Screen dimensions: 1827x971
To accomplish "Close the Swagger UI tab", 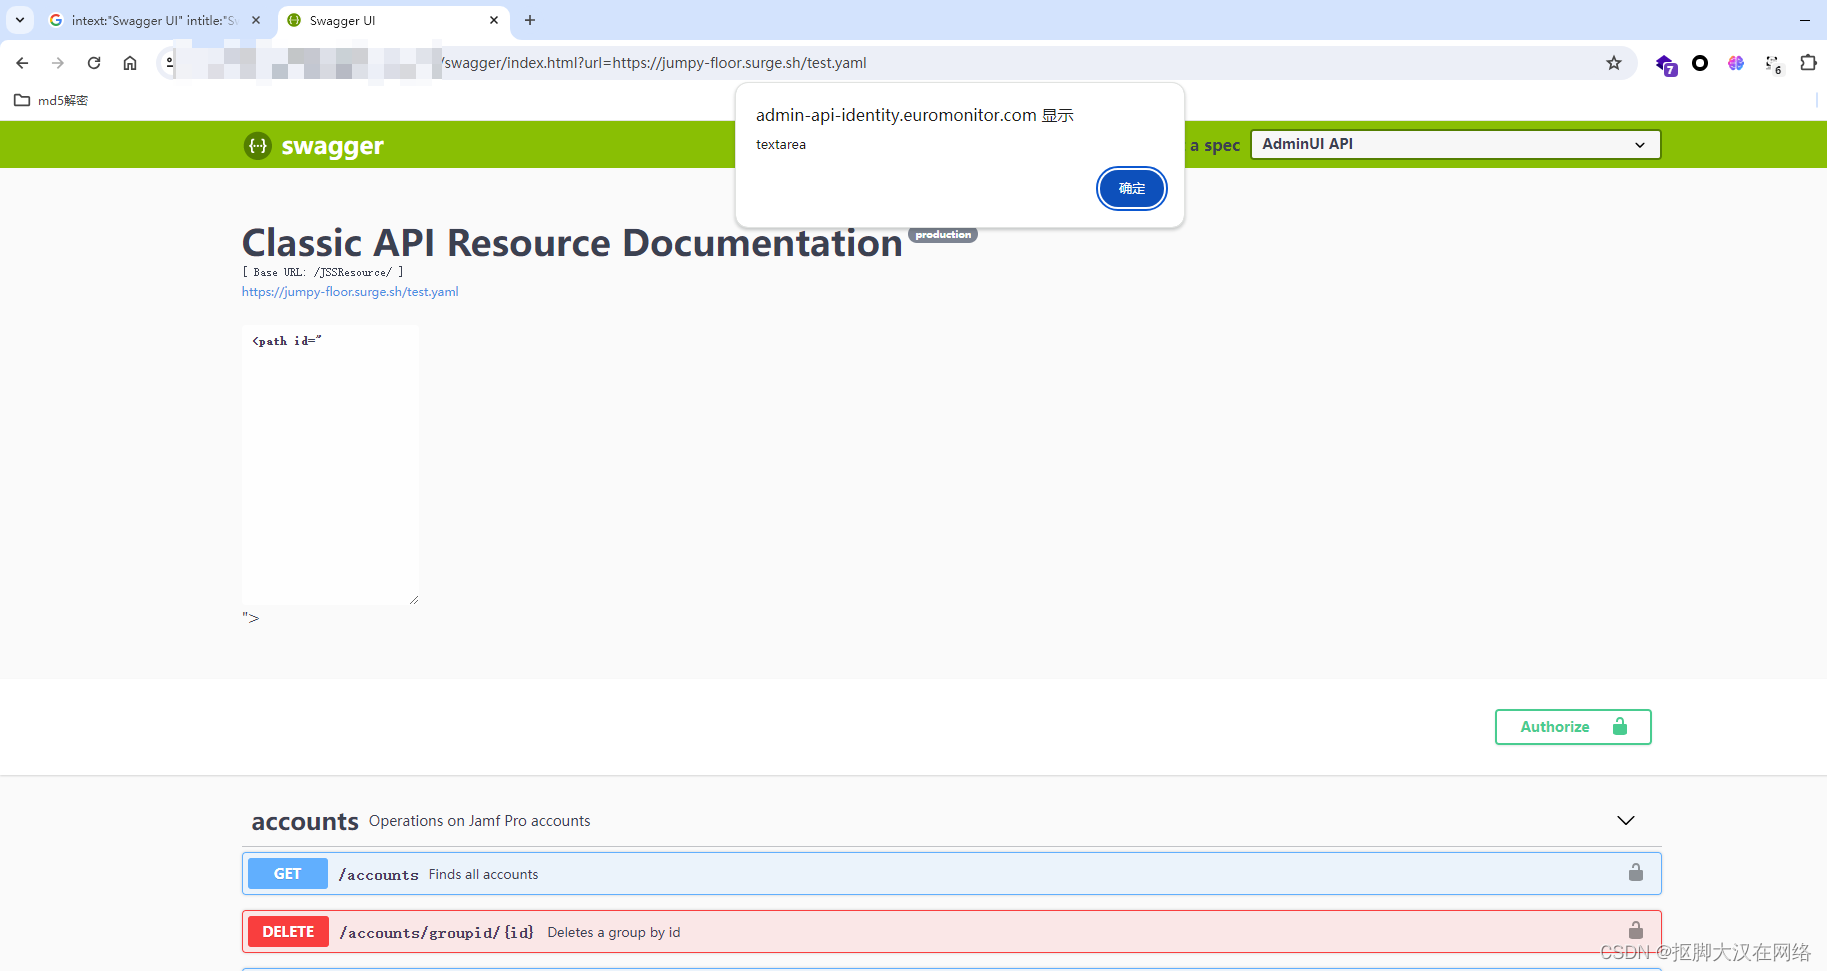I will point(494,20).
